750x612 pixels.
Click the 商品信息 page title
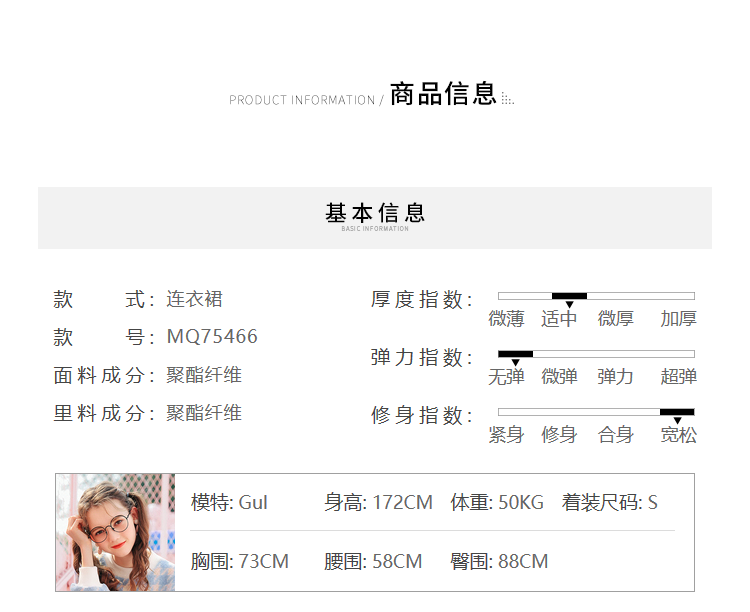point(443,95)
